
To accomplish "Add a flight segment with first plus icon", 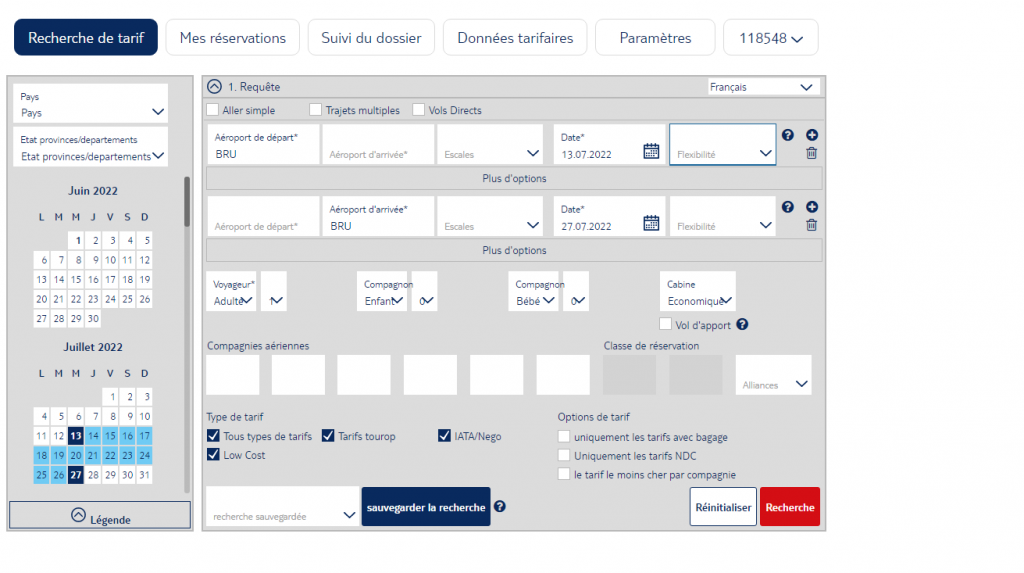I will pos(812,135).
